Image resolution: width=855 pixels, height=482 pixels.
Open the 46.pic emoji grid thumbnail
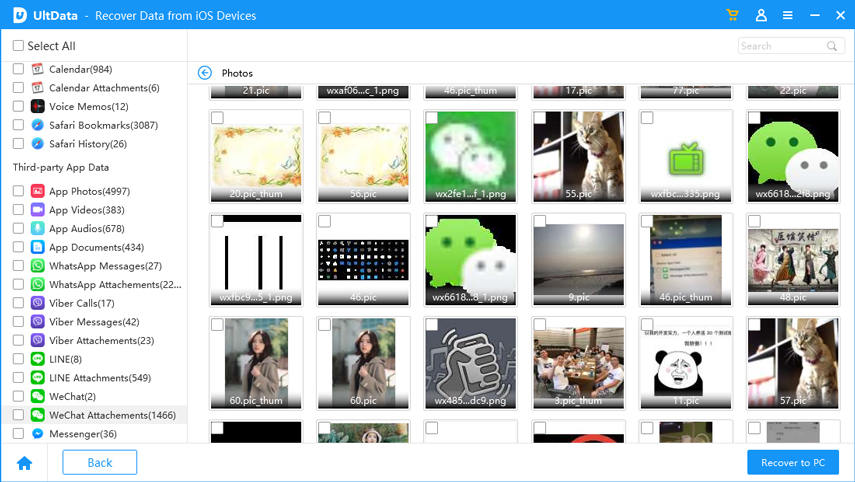click(363, 260)
